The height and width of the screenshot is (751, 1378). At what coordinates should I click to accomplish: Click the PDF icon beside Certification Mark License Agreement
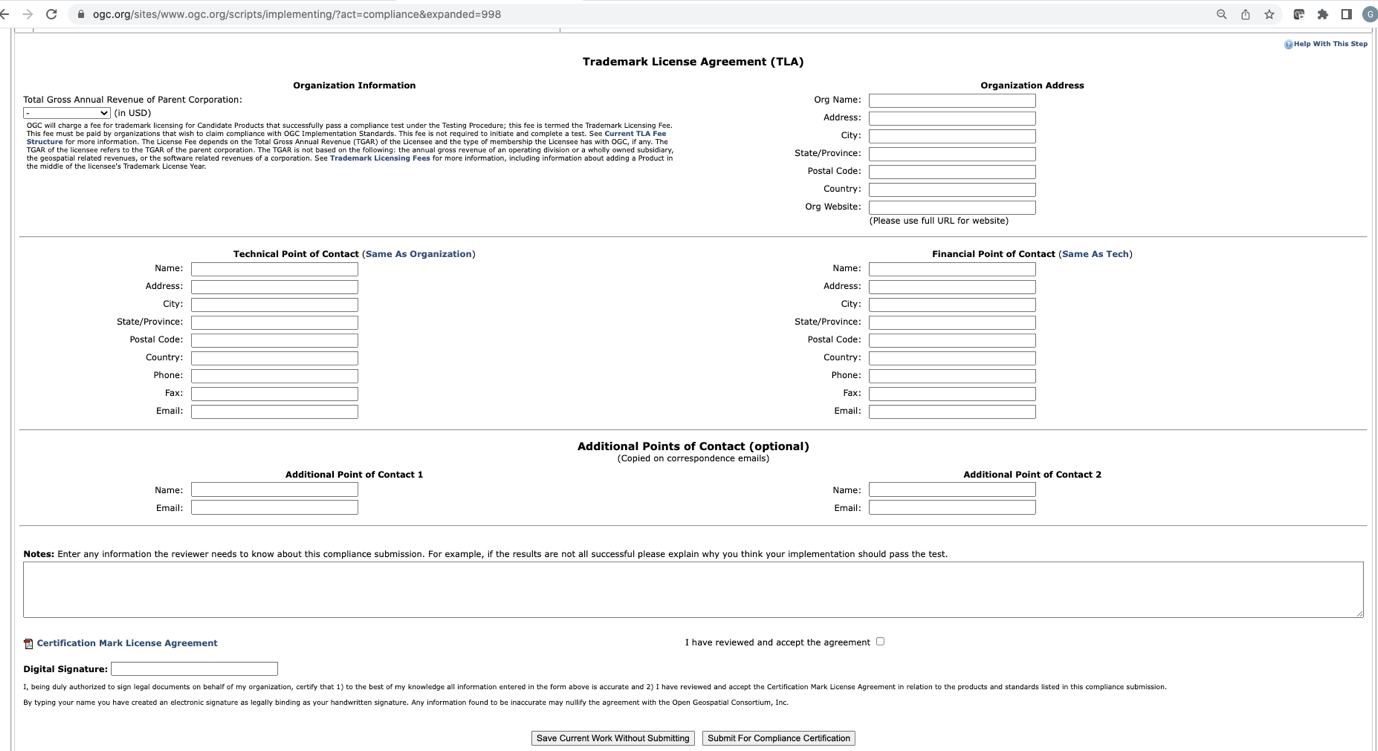pos(28,643)
